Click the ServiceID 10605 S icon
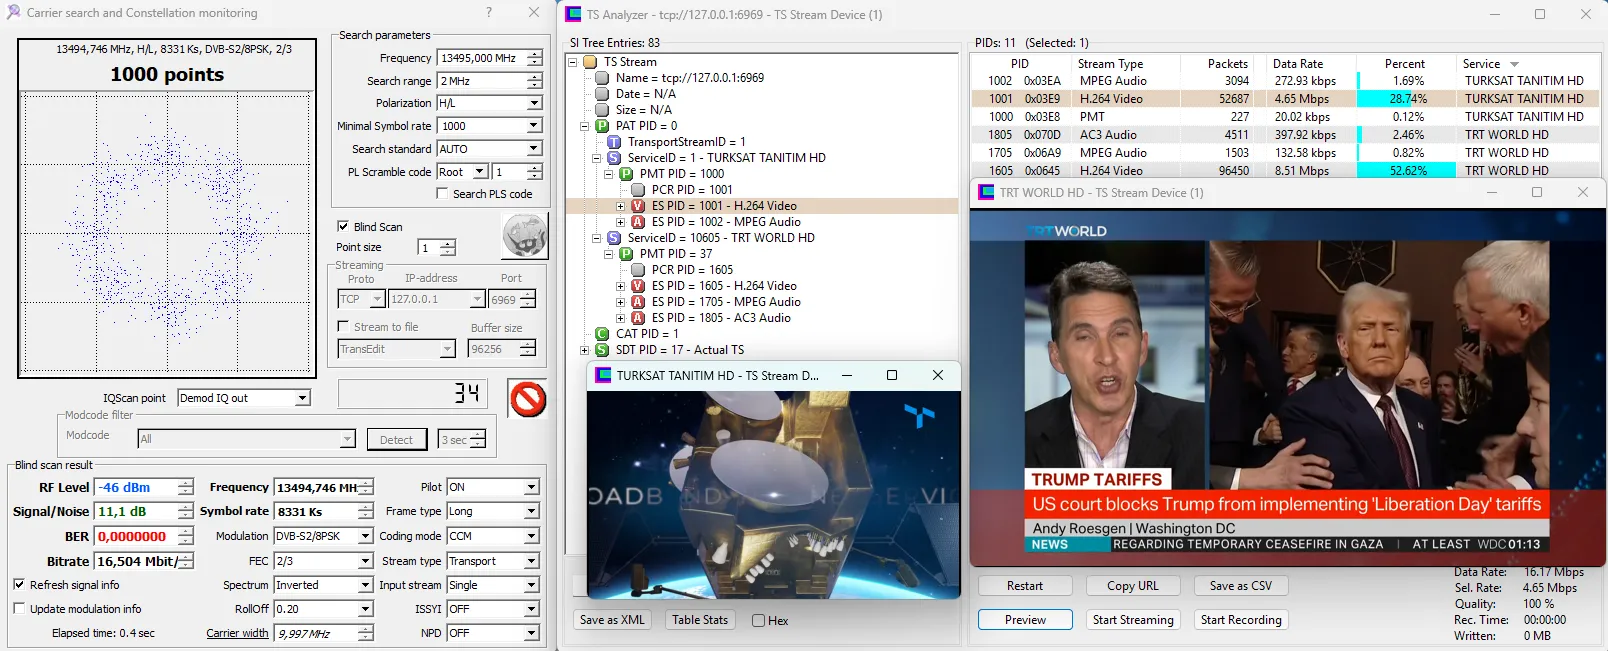The width and height of the screenshot is (1608, 651). [x=614, y=238]
